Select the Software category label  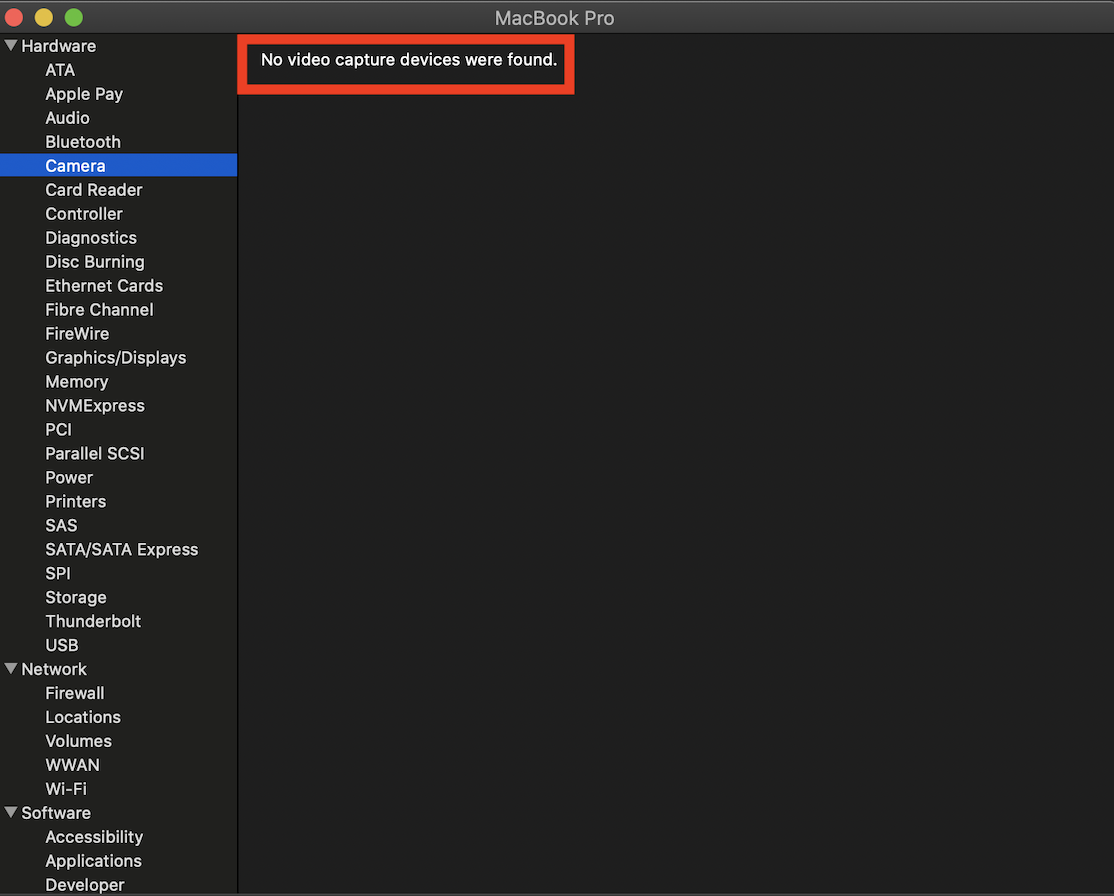pyautogui.click(x=56, y=813)
